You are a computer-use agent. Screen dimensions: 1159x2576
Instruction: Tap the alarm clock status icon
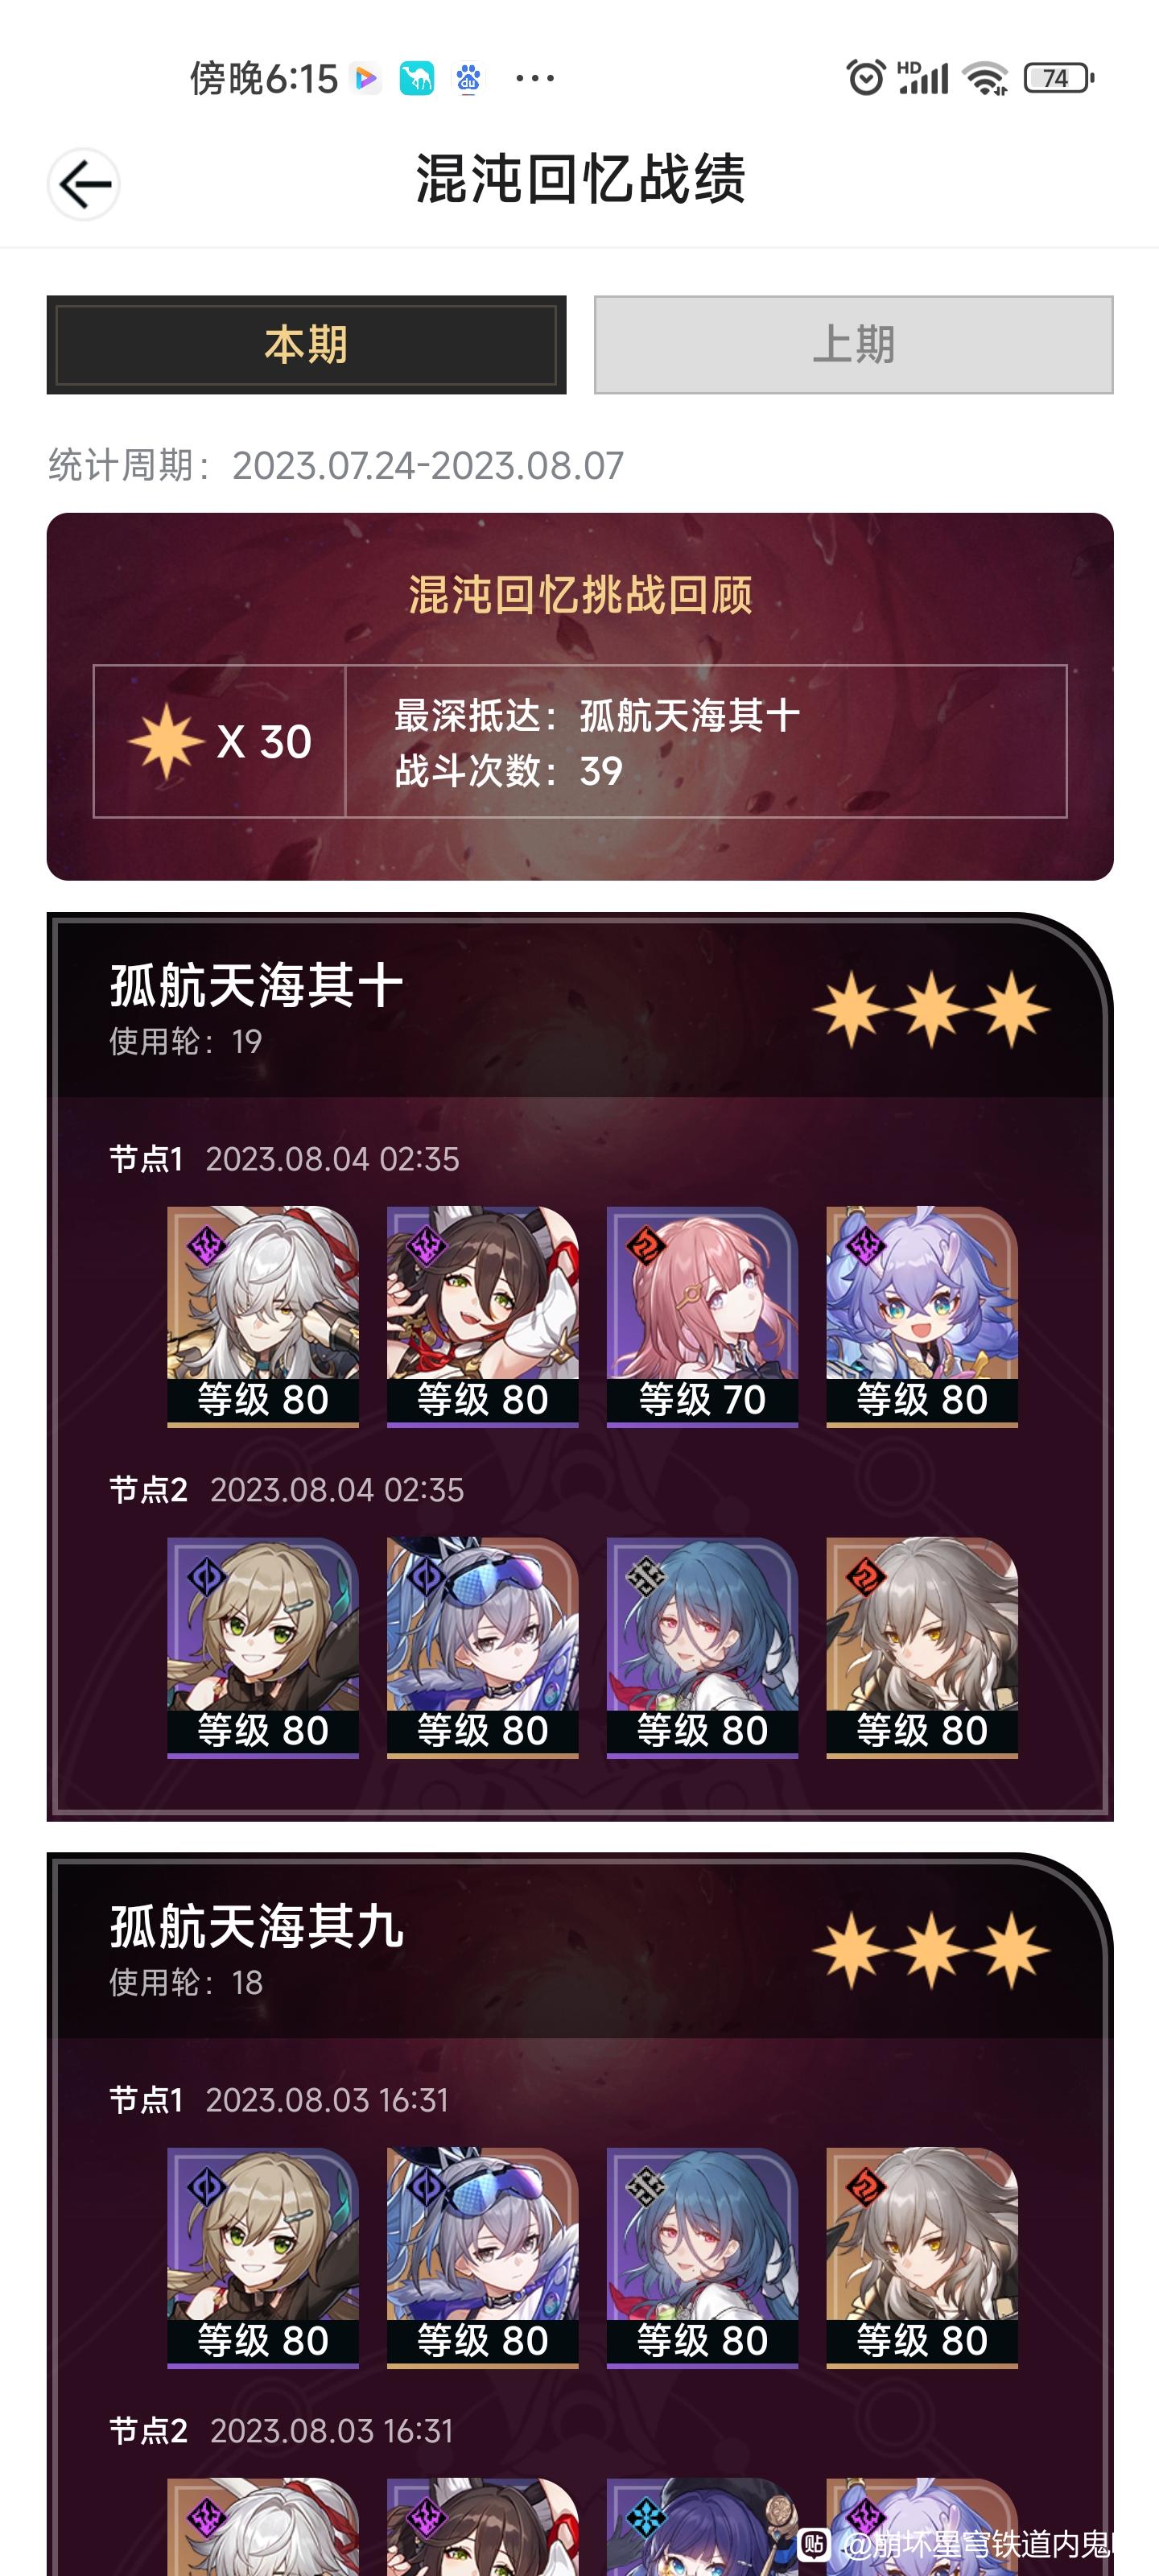coord(866,78)
